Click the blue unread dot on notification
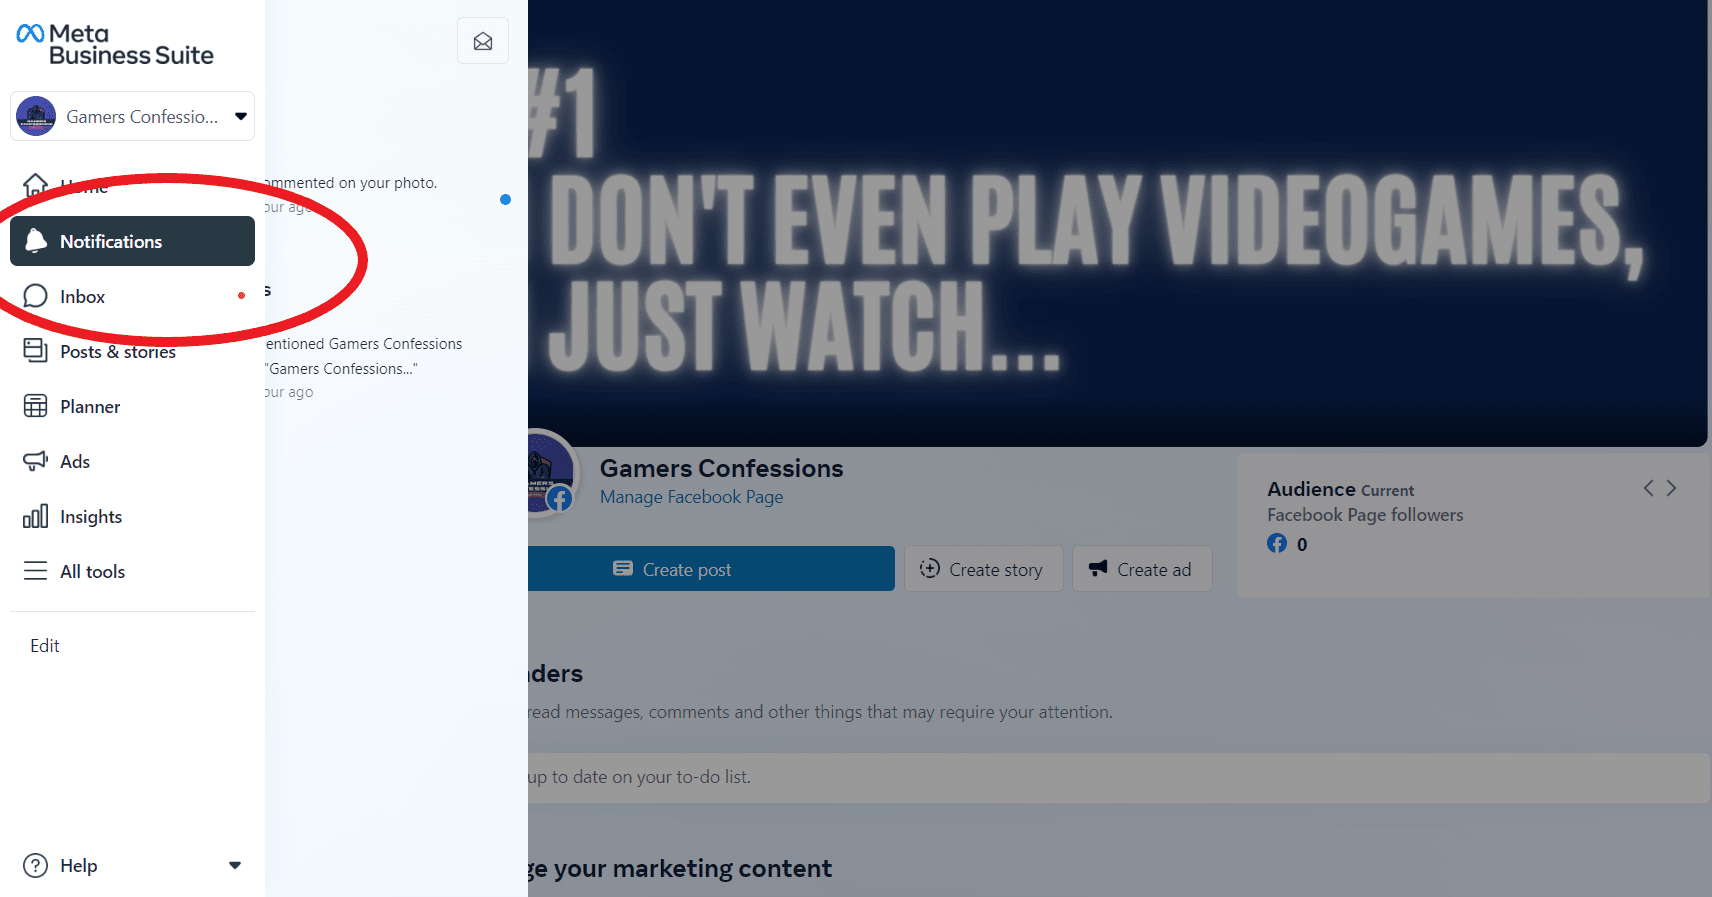This screenshot has height=897, width=1712. point(505,200)
